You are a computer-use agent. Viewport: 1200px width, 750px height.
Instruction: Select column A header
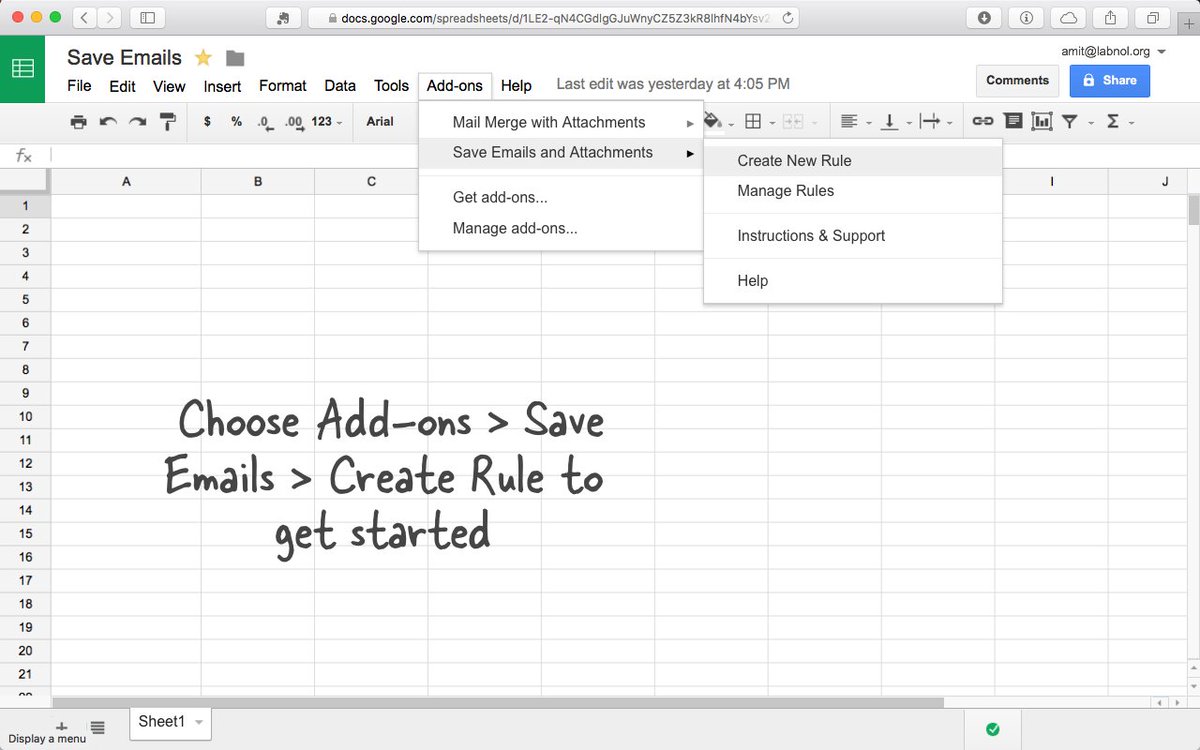(125, 181)
